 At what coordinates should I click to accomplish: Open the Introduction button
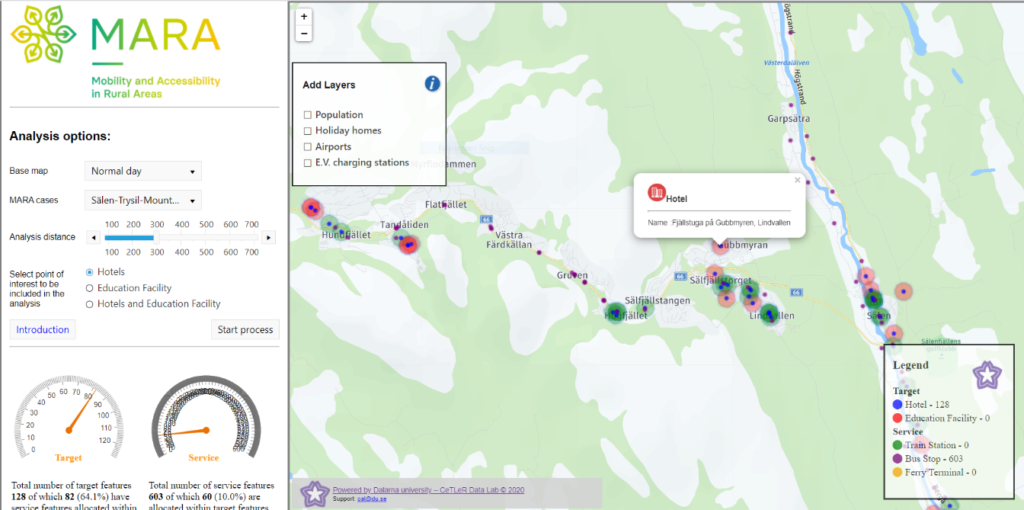43,330
